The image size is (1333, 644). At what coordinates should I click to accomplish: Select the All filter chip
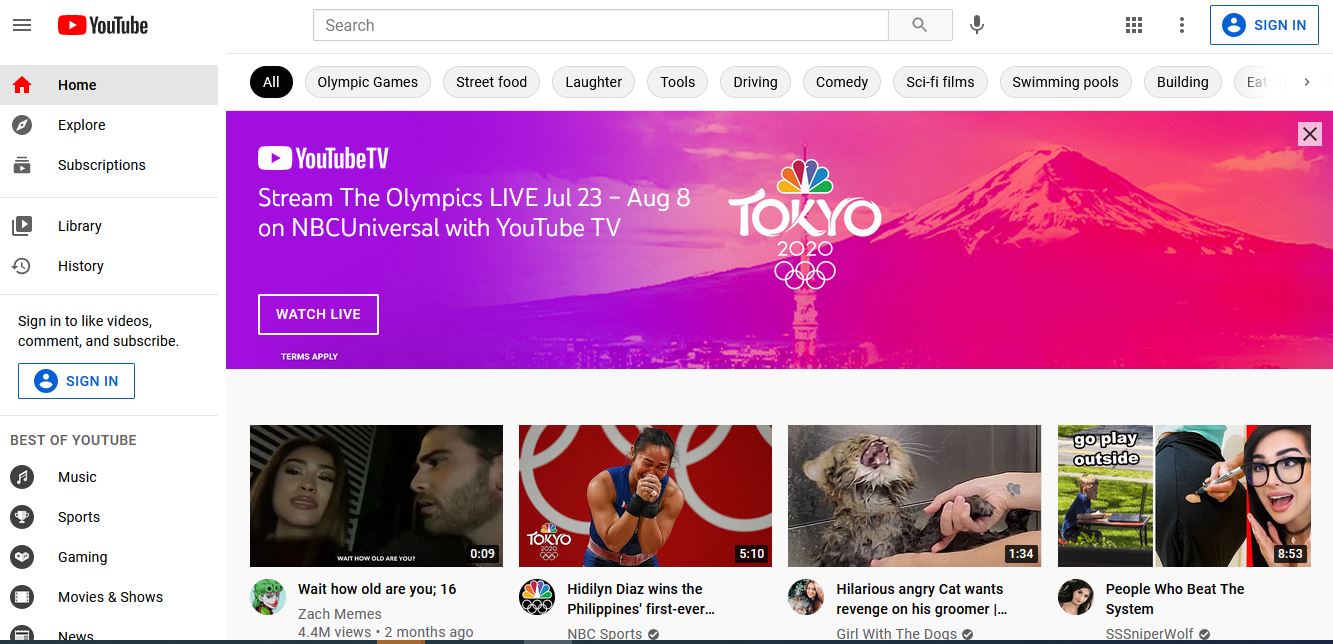(271, 82)
